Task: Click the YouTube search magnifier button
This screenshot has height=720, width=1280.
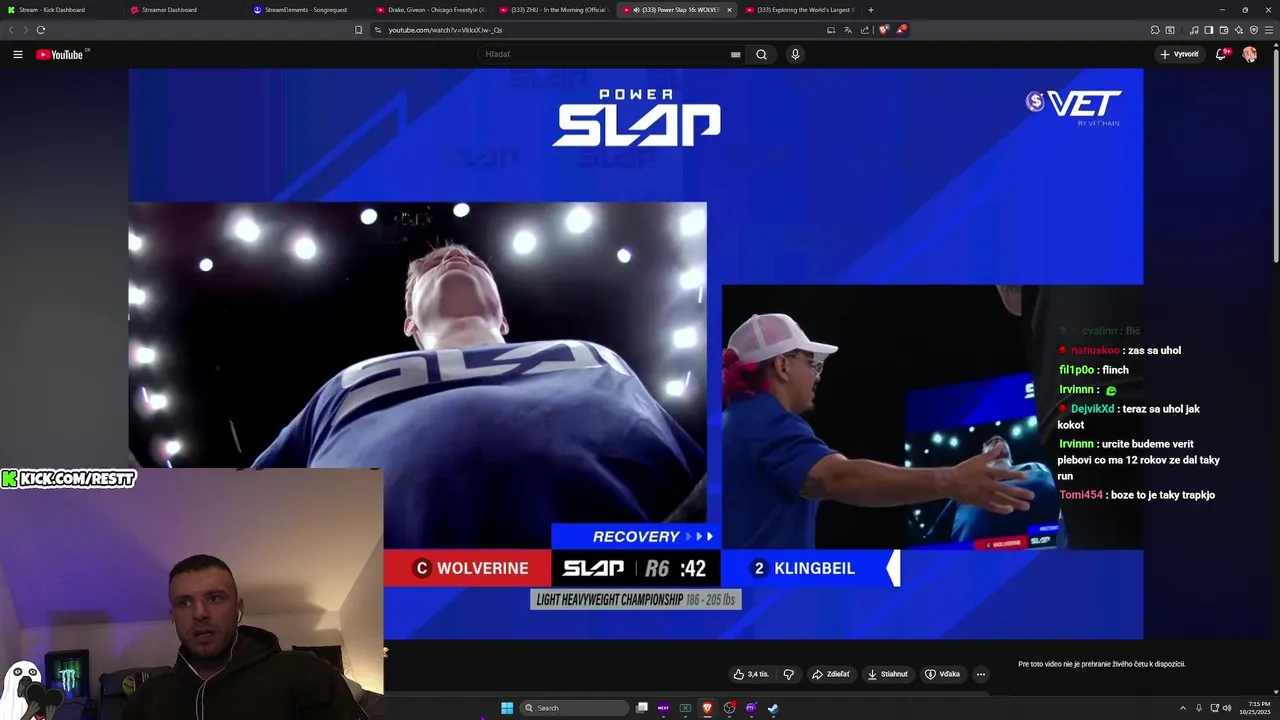Action: click(761, 54)
